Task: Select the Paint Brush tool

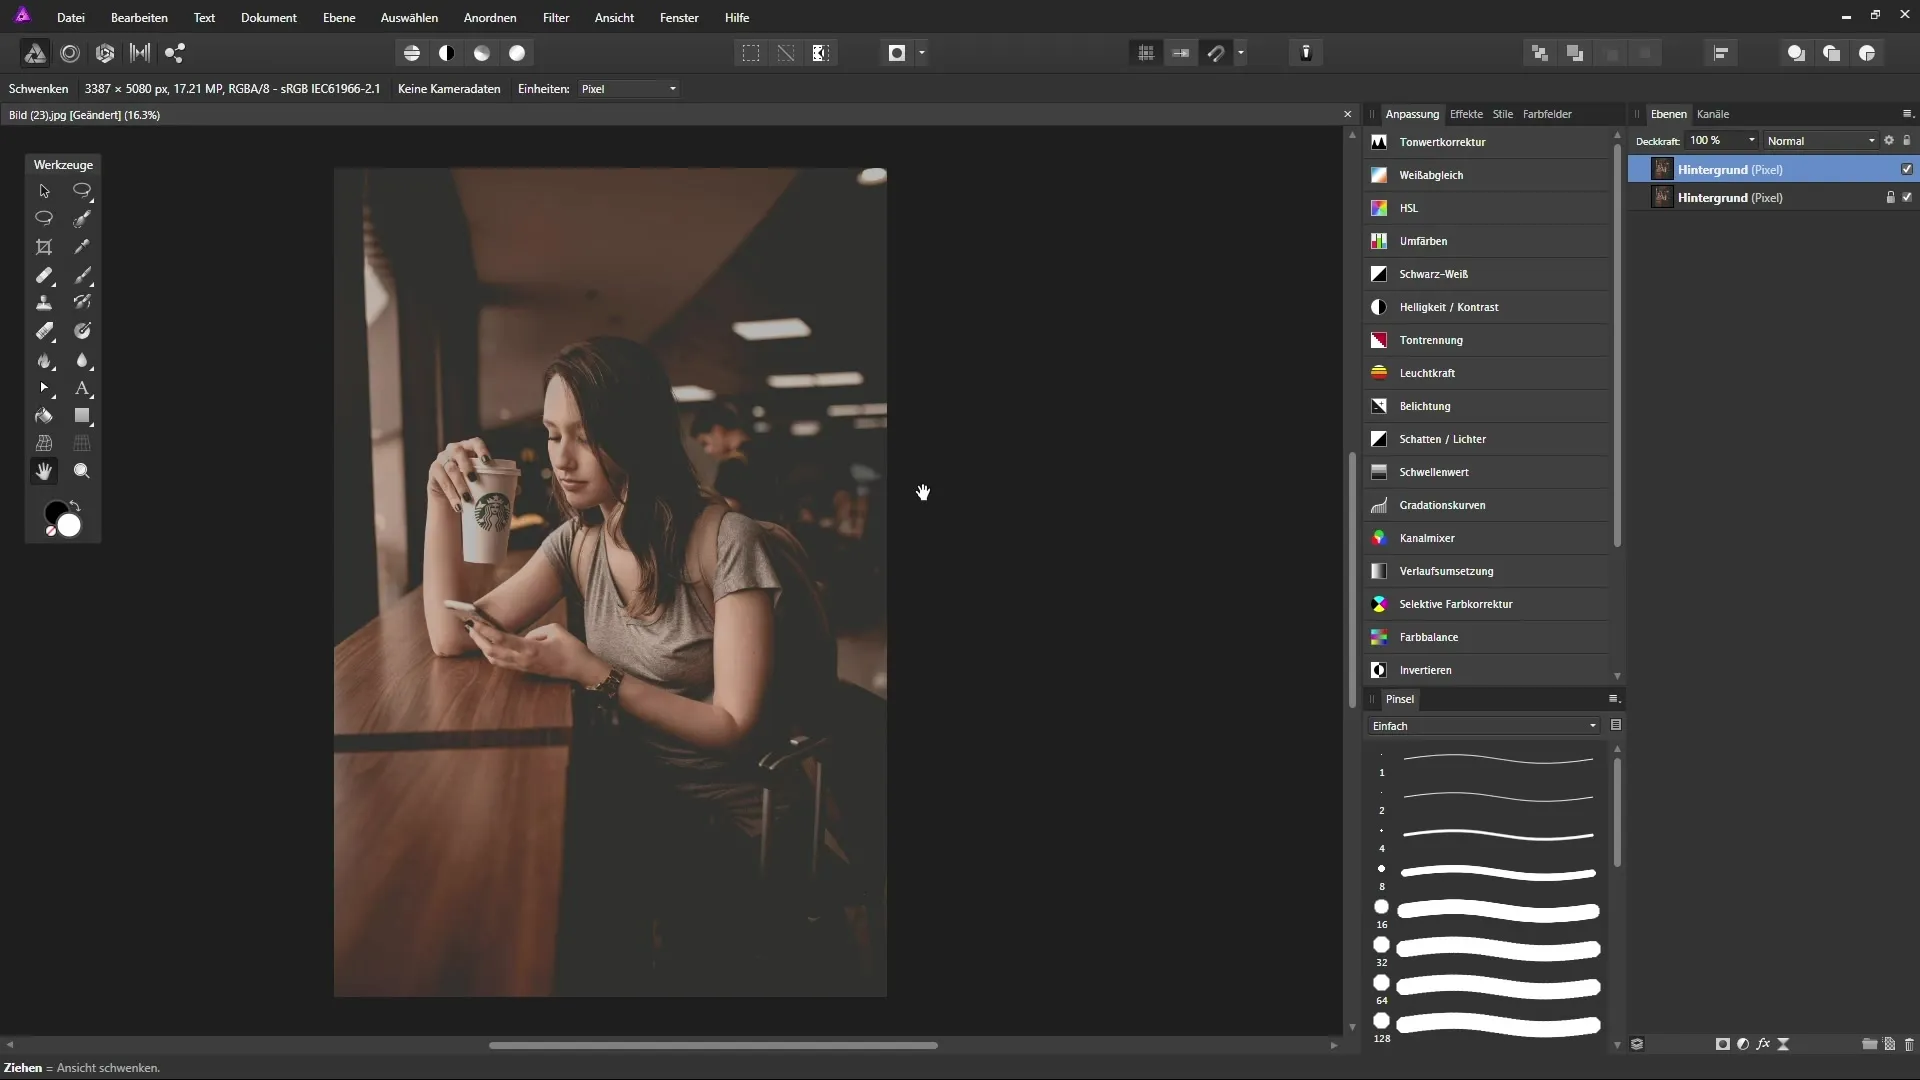Action: tap(82, 275)
